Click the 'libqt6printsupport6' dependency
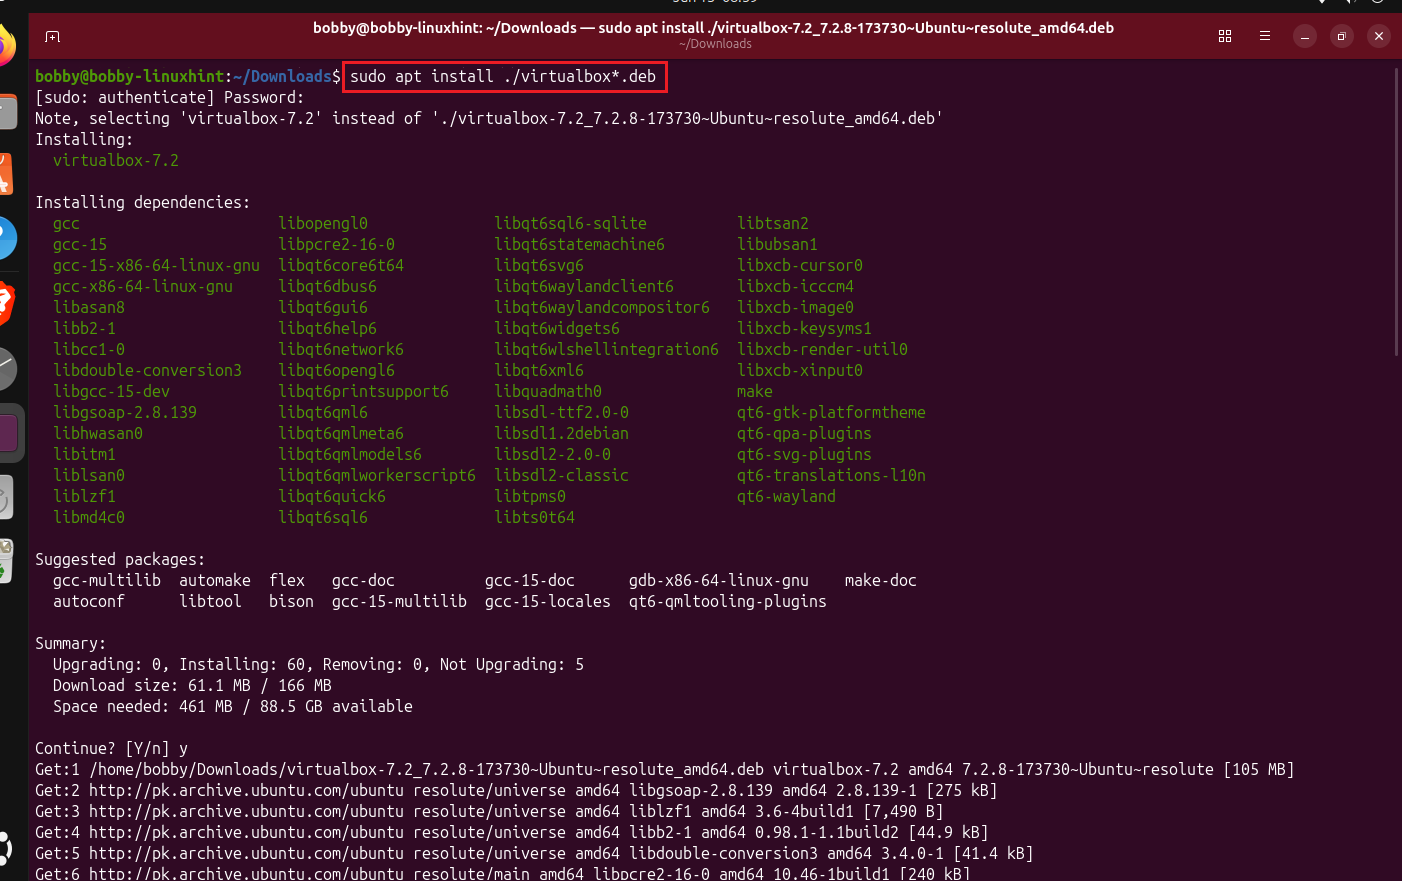 point(363,391)
